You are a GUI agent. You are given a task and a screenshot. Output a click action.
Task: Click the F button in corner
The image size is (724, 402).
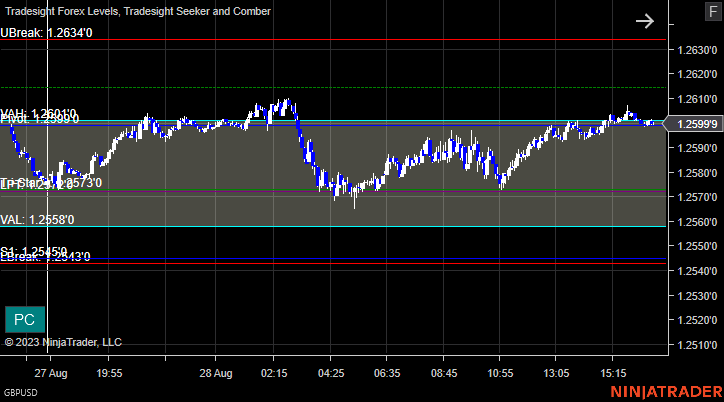(713, 12)
